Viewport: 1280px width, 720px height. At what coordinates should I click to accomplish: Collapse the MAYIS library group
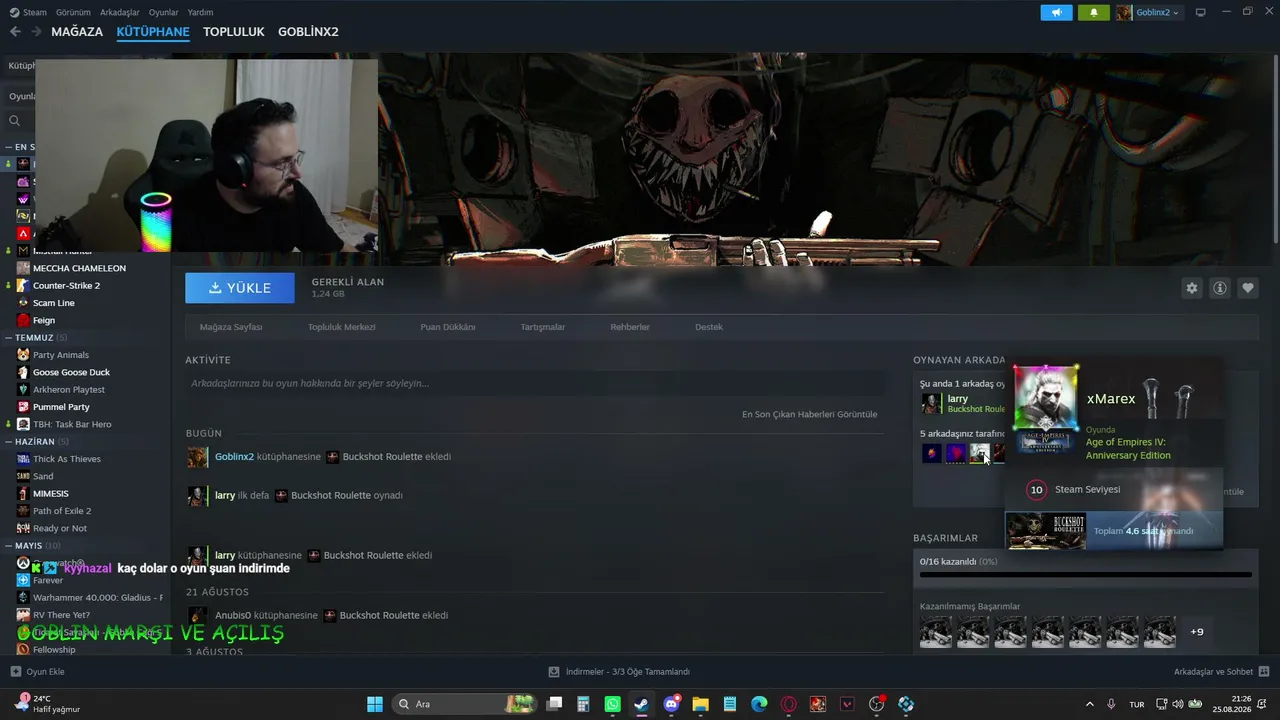click(x=9, y=546)
